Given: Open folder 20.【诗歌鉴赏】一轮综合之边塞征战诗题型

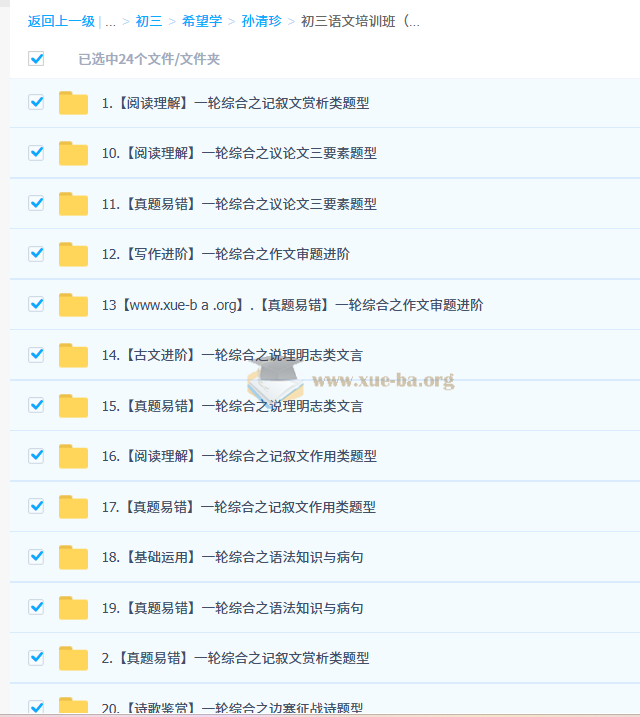Looking at the screenshot, I should (x=238, y=707).
